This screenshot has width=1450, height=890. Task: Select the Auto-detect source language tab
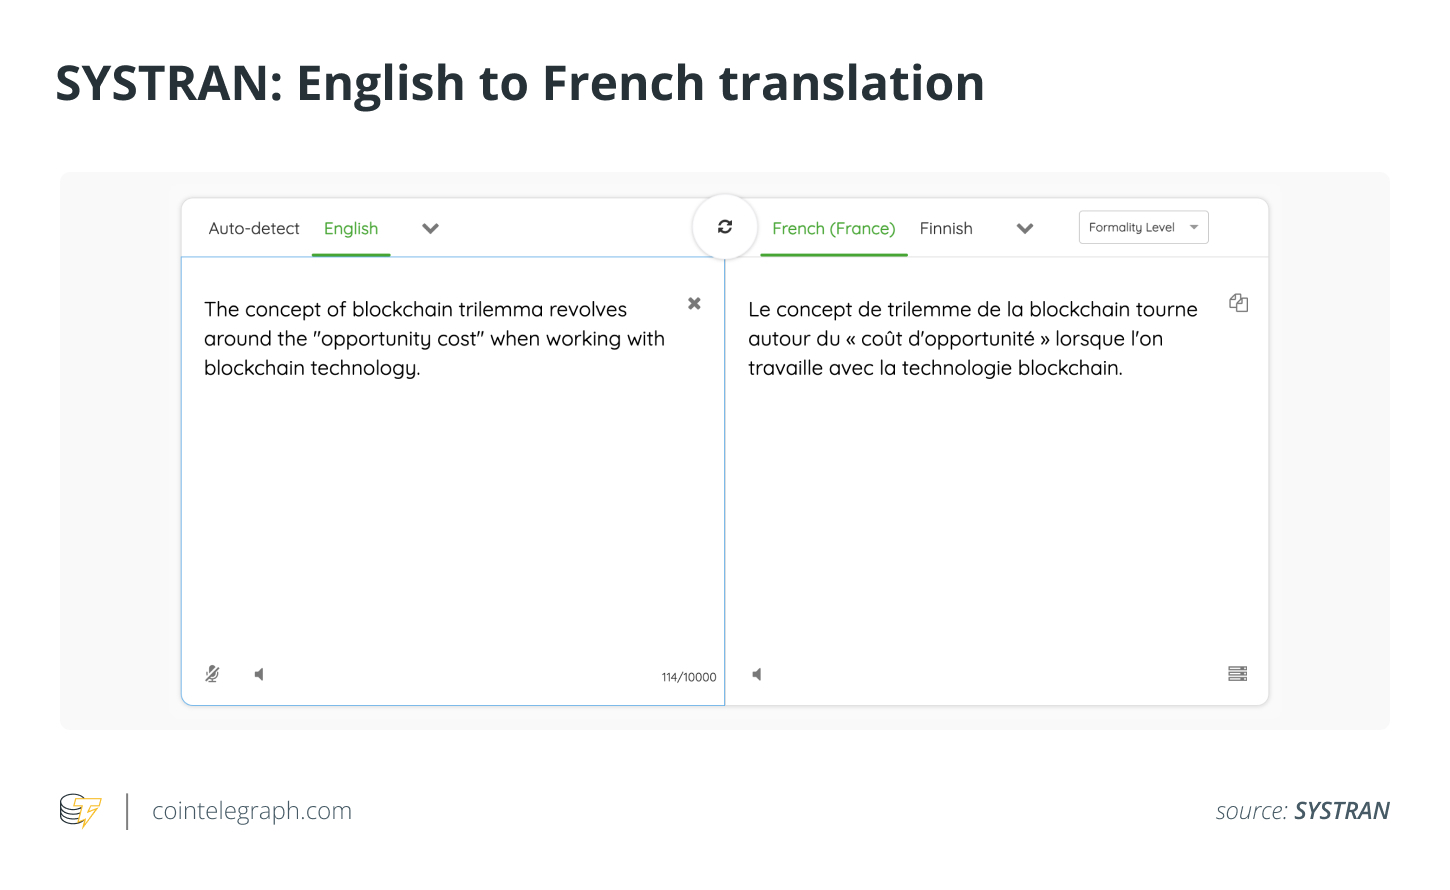[x=254, y=228]
